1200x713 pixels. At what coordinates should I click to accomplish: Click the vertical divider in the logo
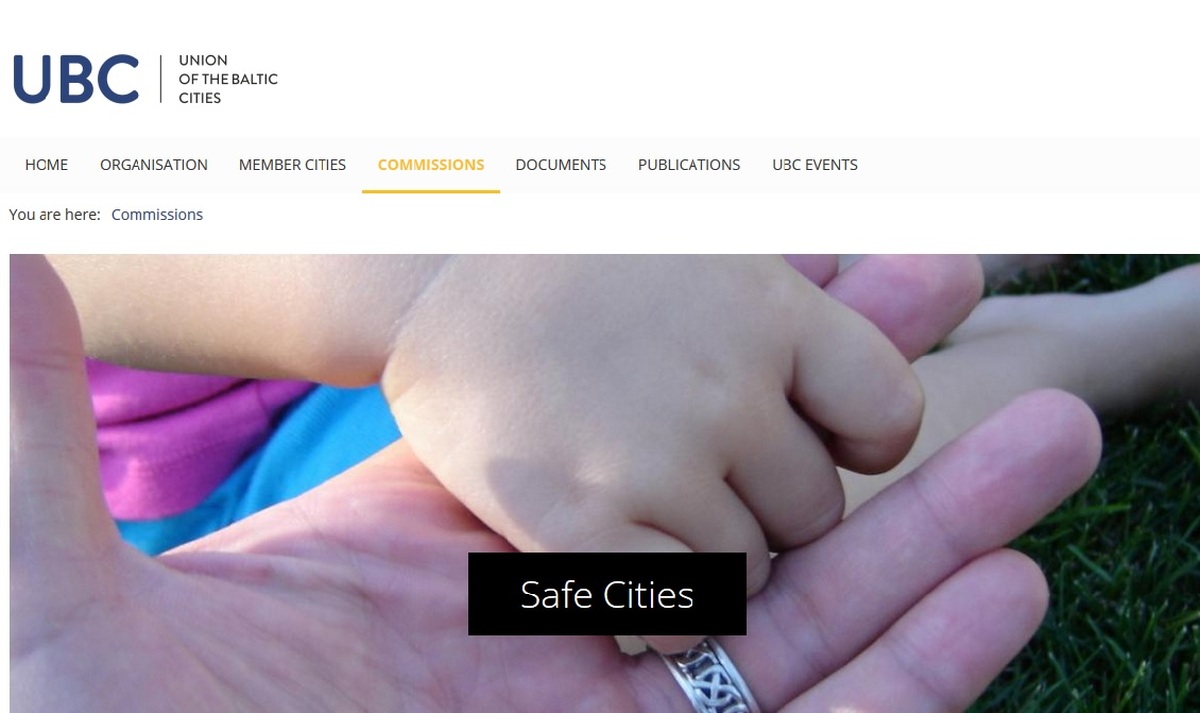(x=160, y=79)
